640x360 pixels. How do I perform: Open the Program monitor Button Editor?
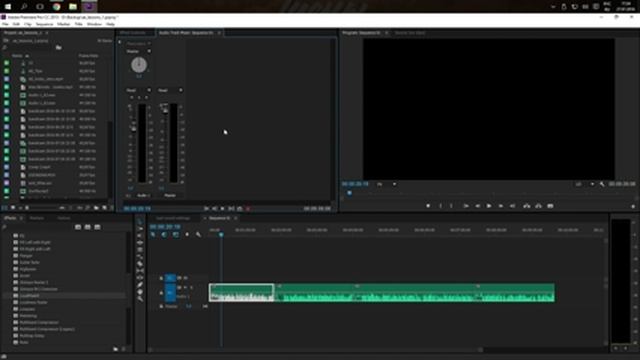[633, 207]
